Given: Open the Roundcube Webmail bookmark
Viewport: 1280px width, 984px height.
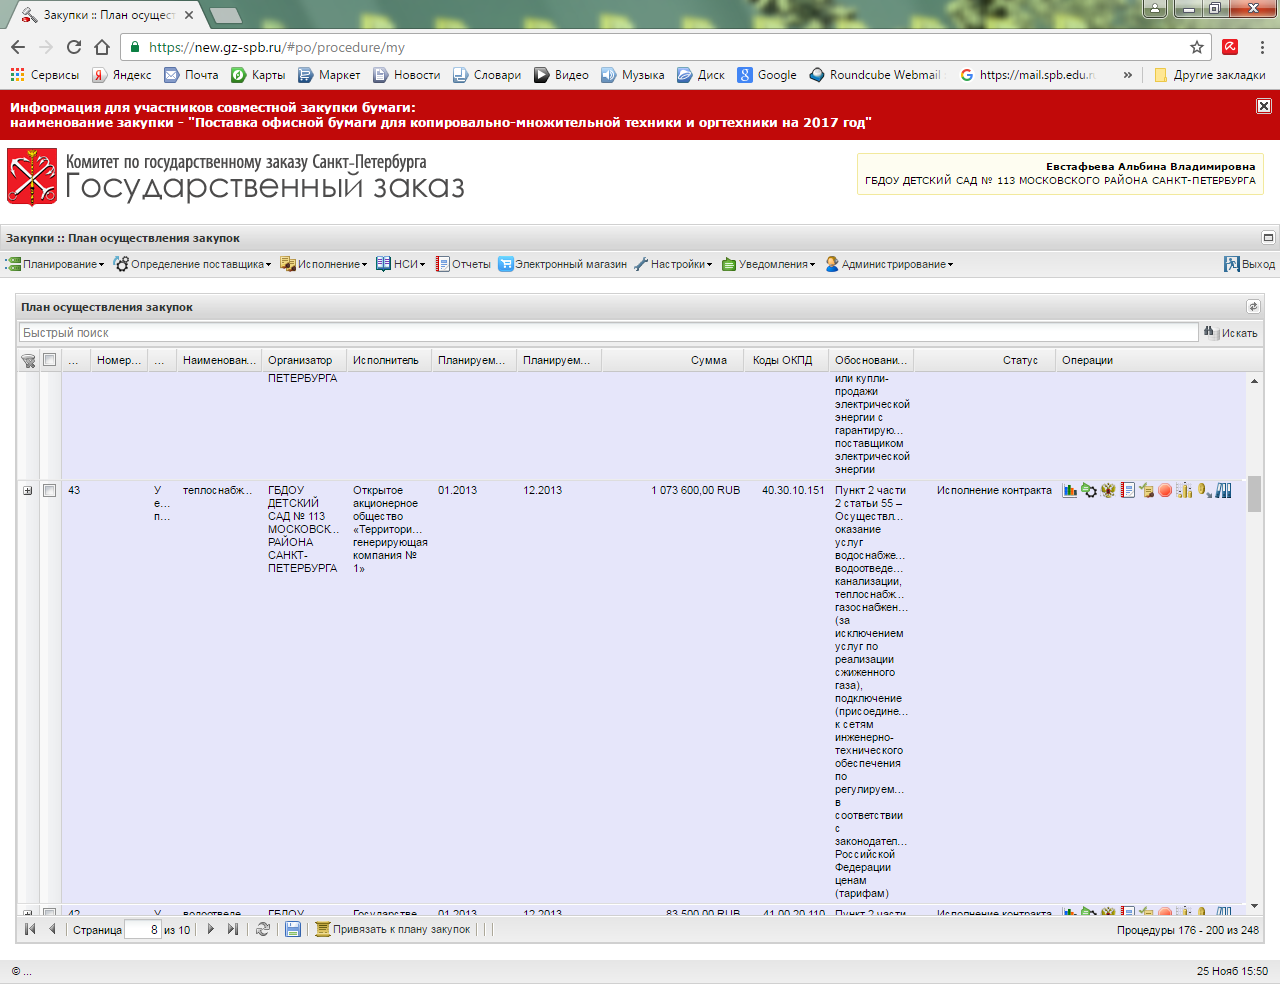Looking at the screenshot, I should coord(875,75).
